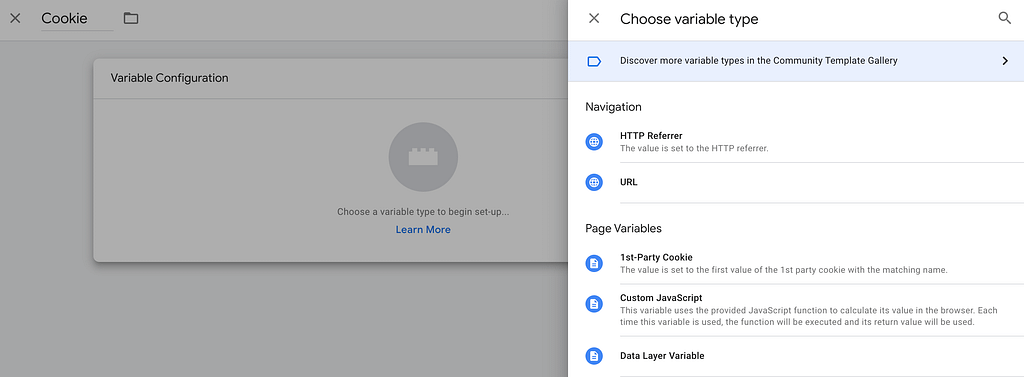Click the folder icon next to Cookie
Image resolution: width=1024 pixels, height=377 pixels.
point(131,18)
